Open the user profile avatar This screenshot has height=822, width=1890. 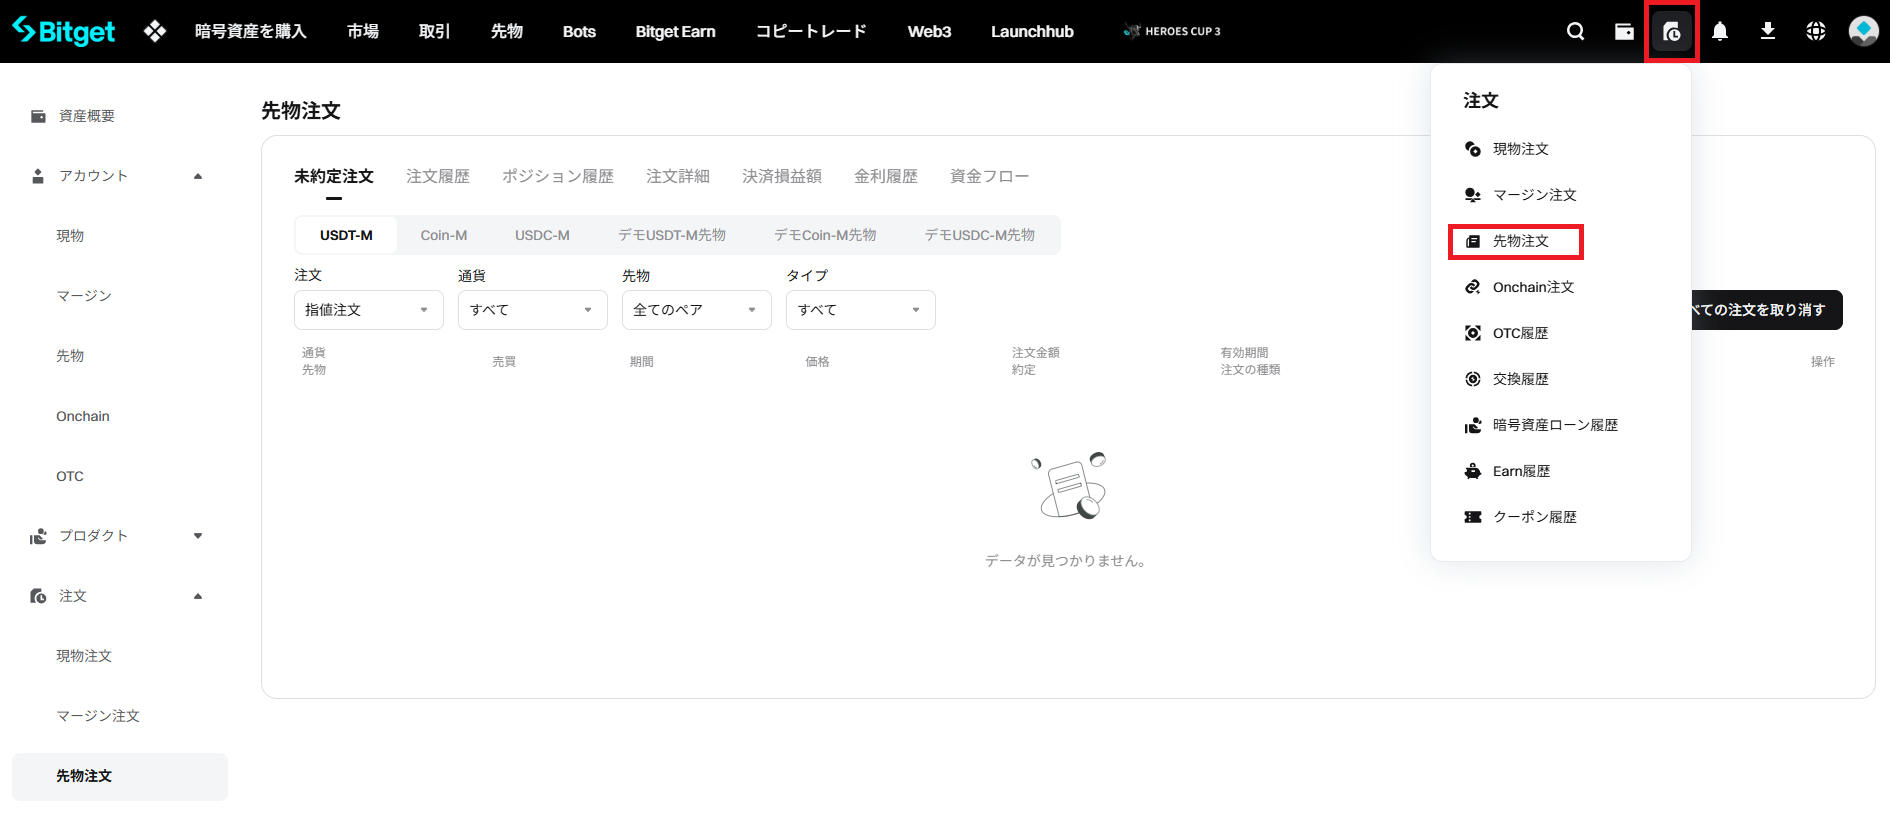1864,31
